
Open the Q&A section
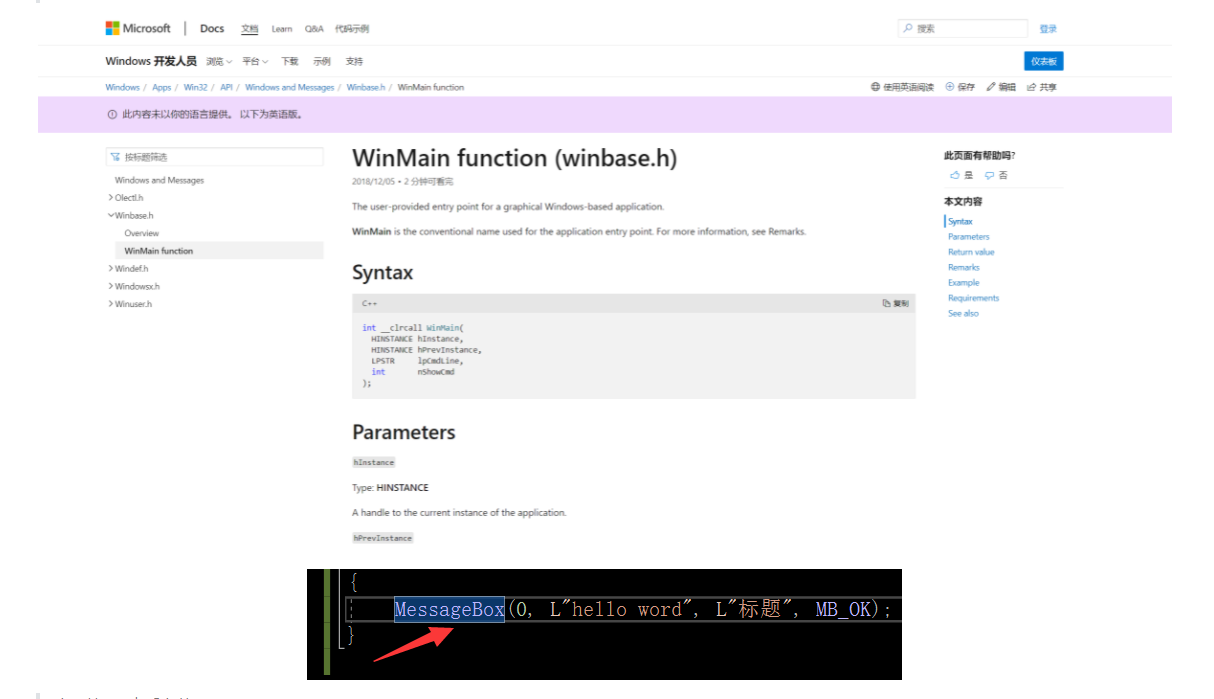(314, 29)
